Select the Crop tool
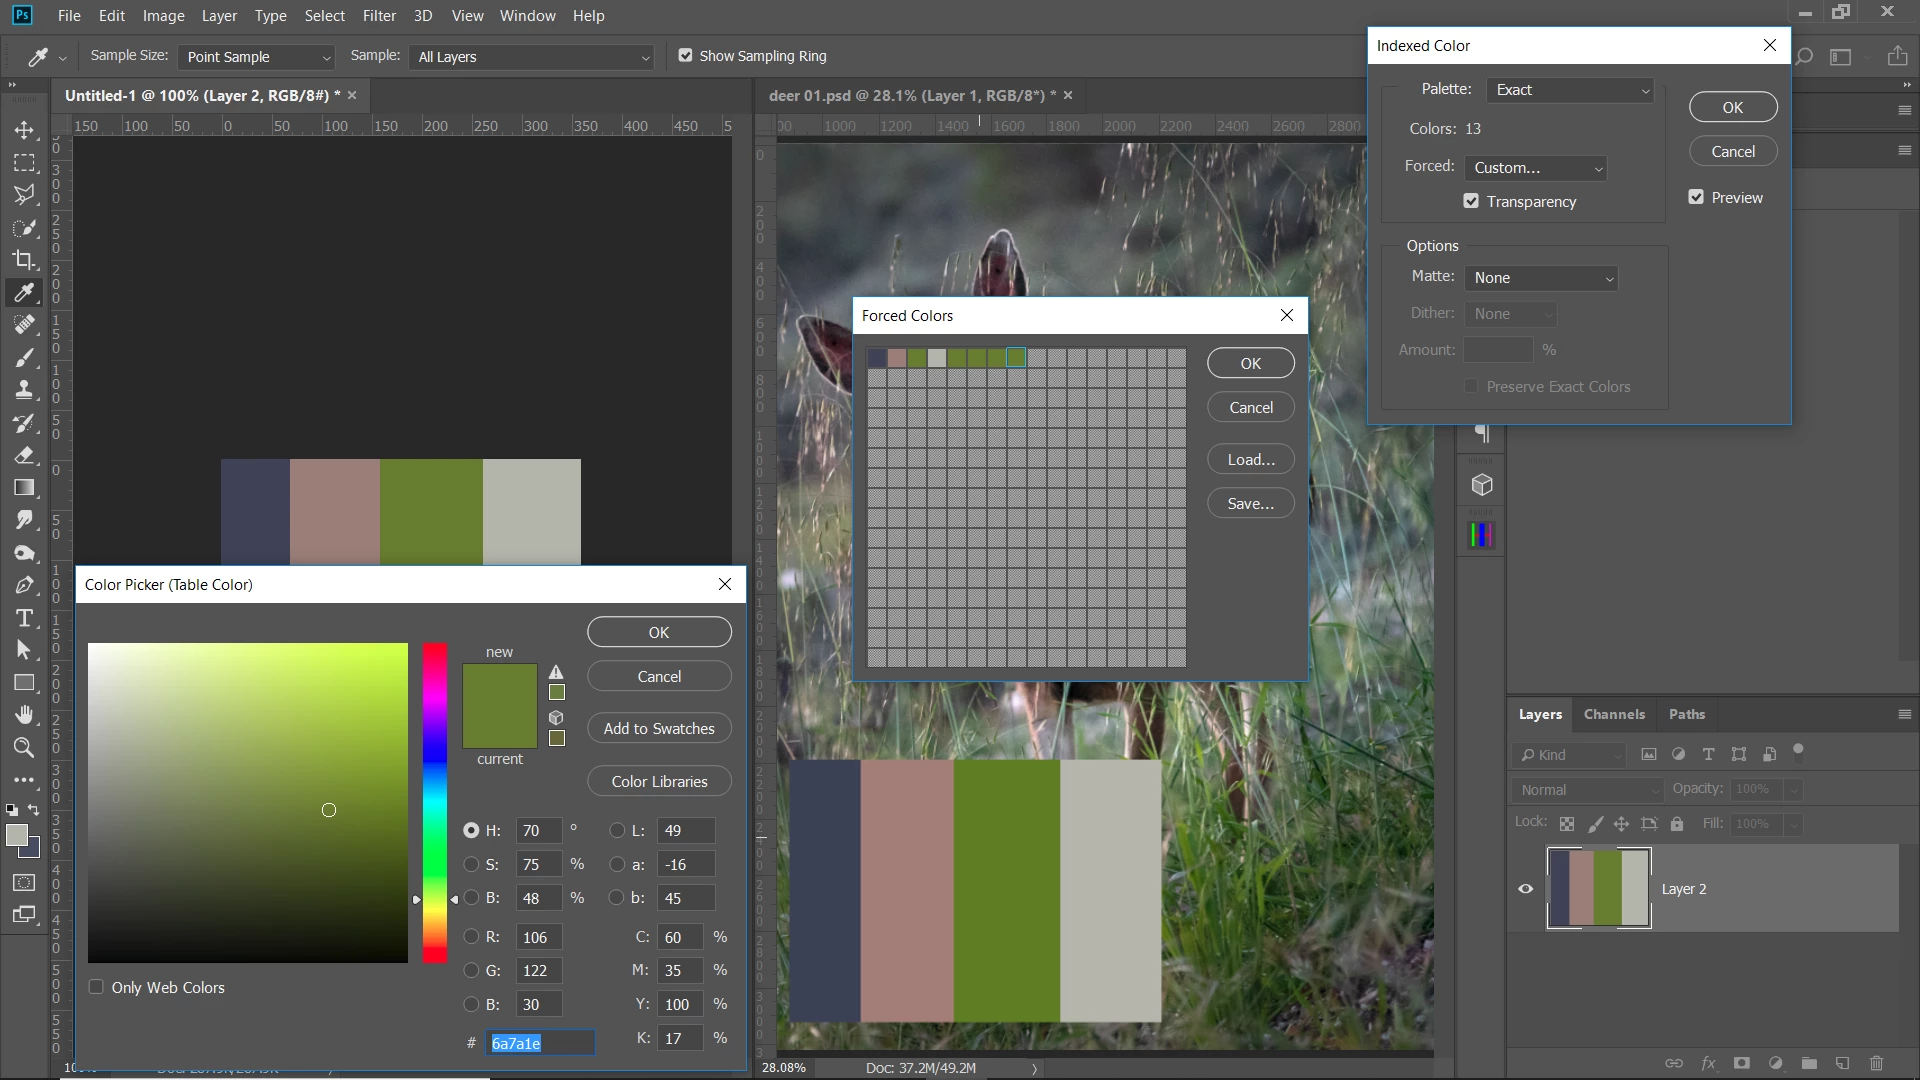 pyautogui.click(x=24, y=260)
